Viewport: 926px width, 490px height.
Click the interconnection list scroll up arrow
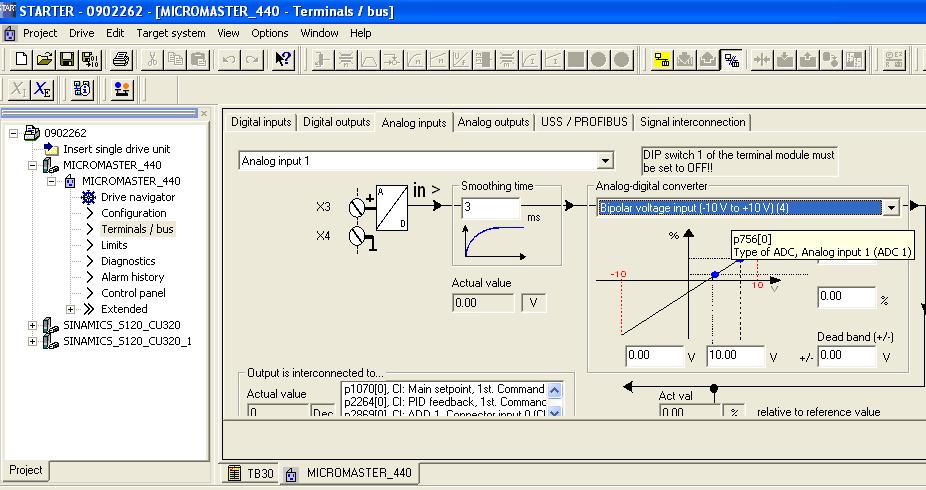[554, 390]
